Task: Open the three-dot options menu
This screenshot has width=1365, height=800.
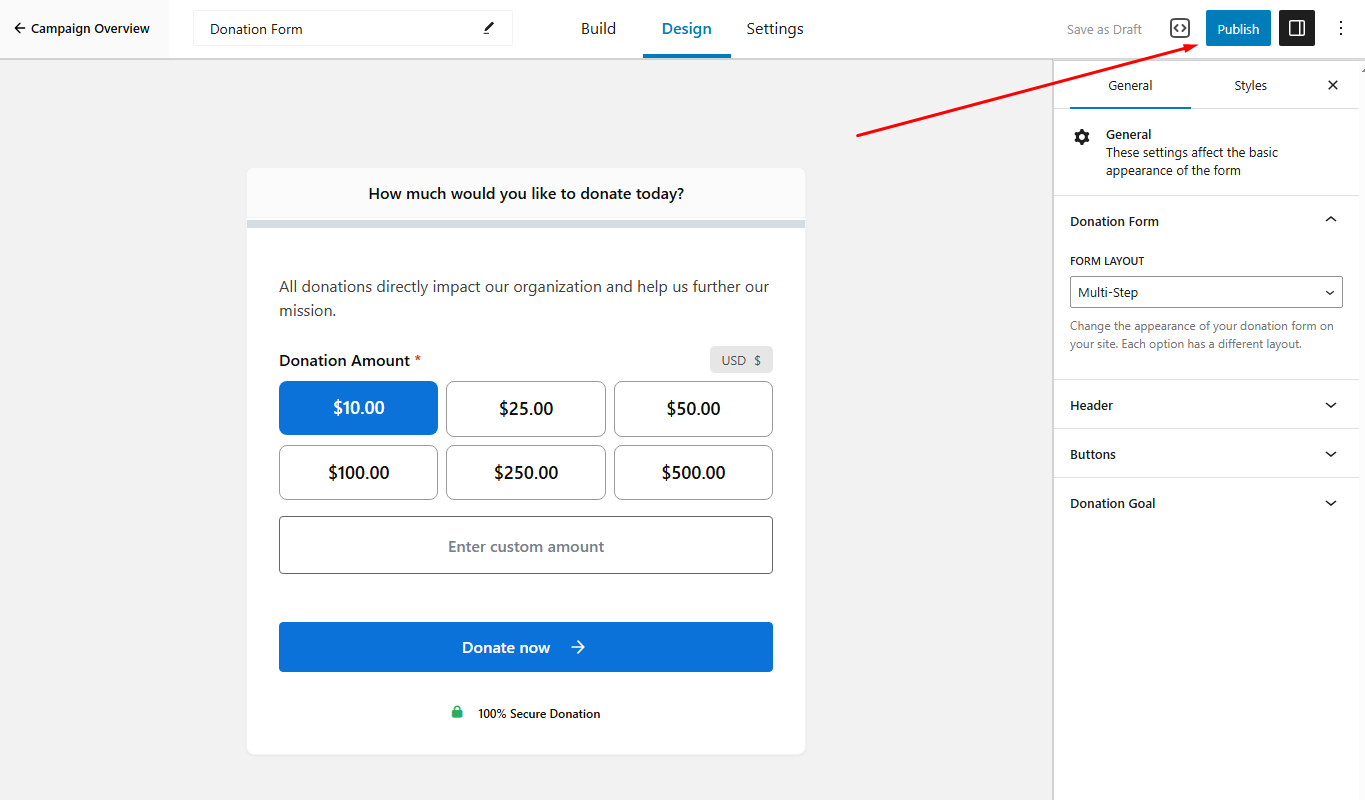Action: (1341, 28)
